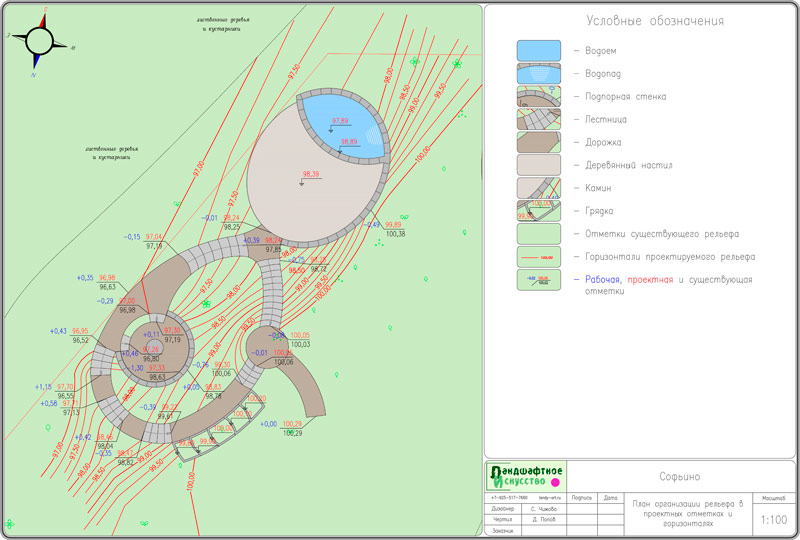
Task: Click the 98,04 existing elevation mark
Action: click(x=105, y=446)
